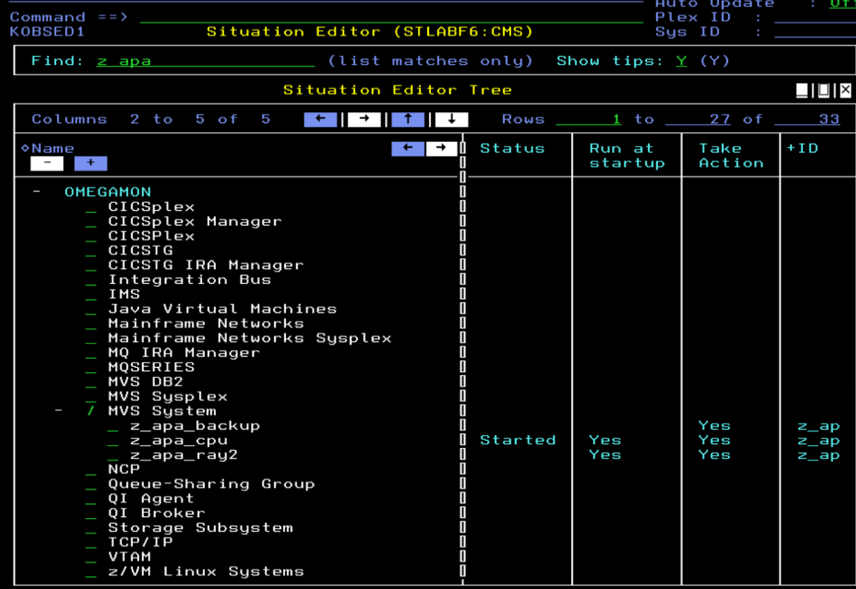Click the Rows total value 33
The width and height of the screenshot is (856, 589).
(x=807, y=119)
